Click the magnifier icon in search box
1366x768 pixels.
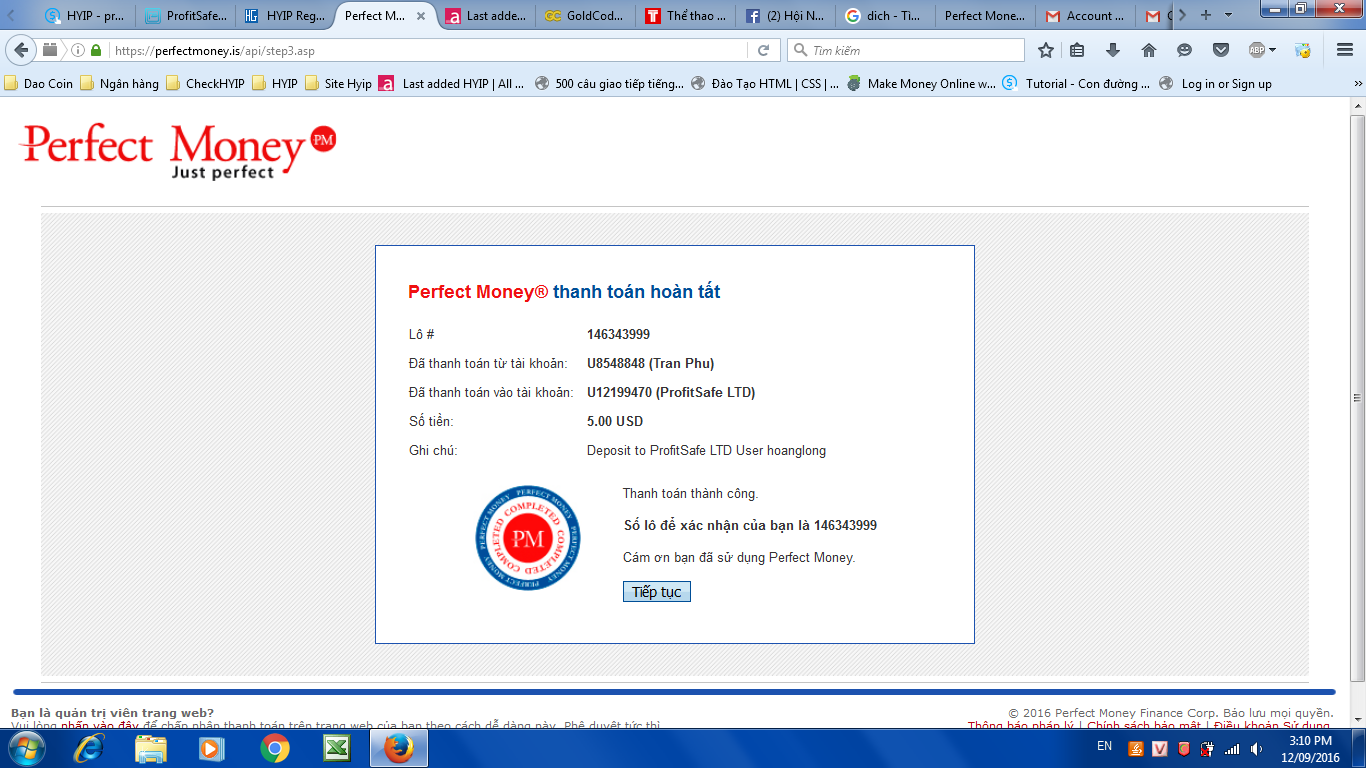[800, 50]
